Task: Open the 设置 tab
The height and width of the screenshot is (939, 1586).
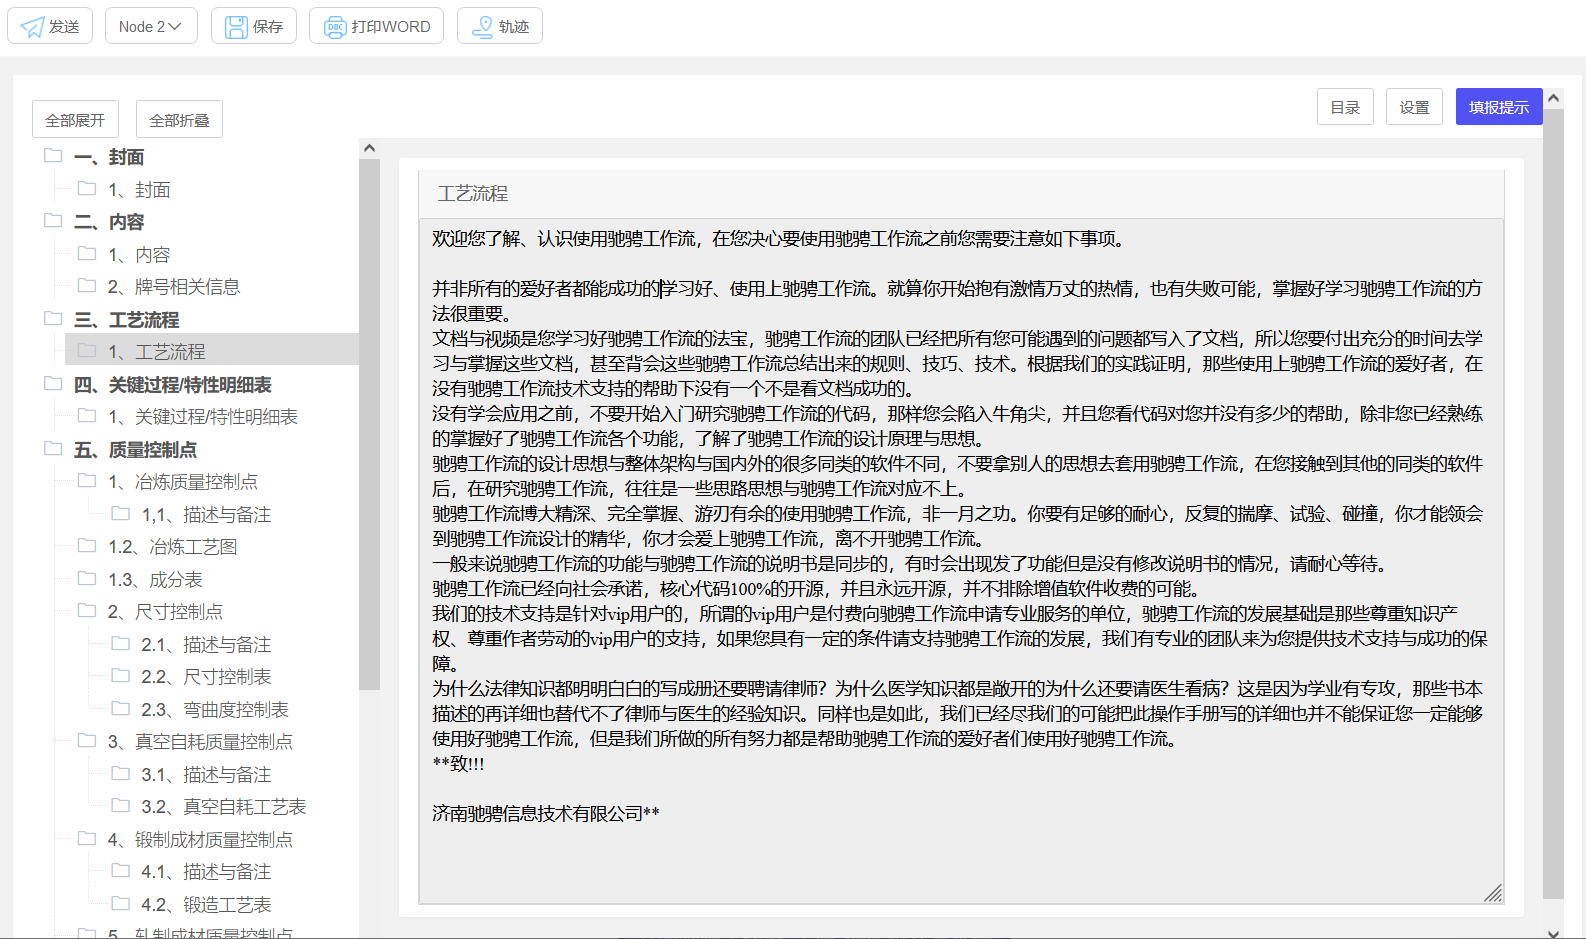Action: click(x=1414, y=107)
